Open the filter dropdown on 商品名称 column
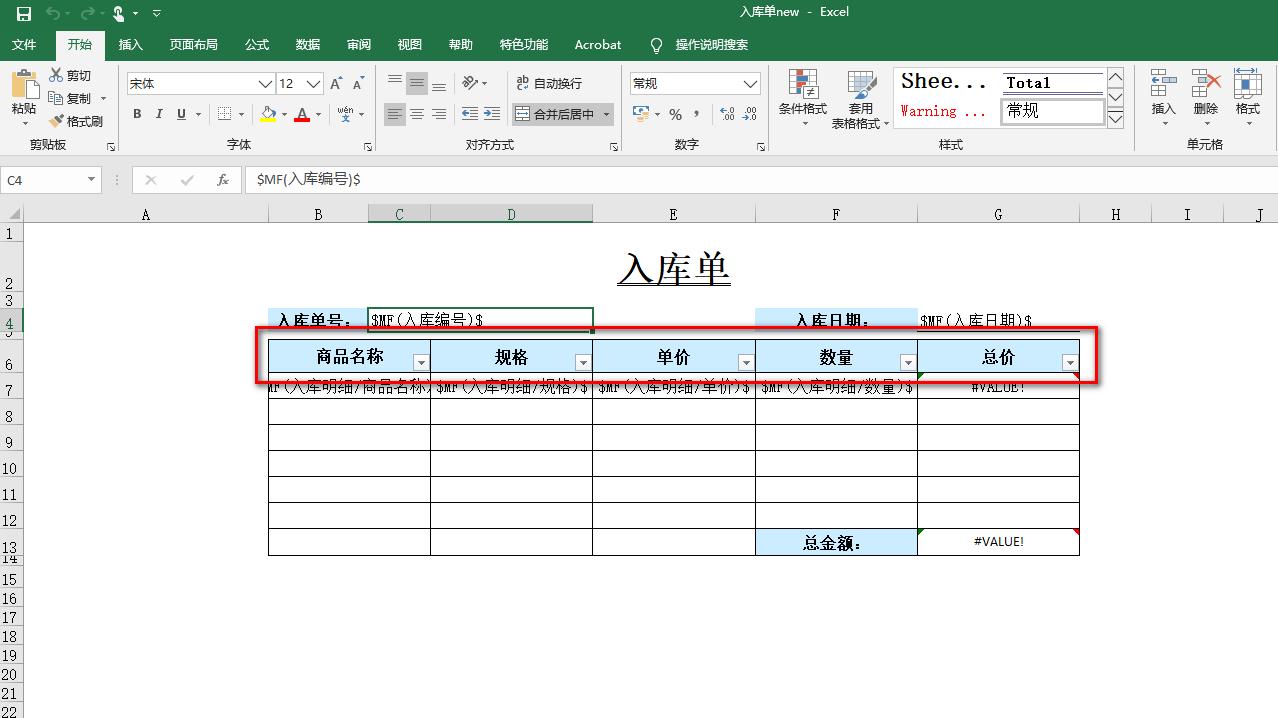Screen dimensions: 1278x718 [x=421, y=360]
